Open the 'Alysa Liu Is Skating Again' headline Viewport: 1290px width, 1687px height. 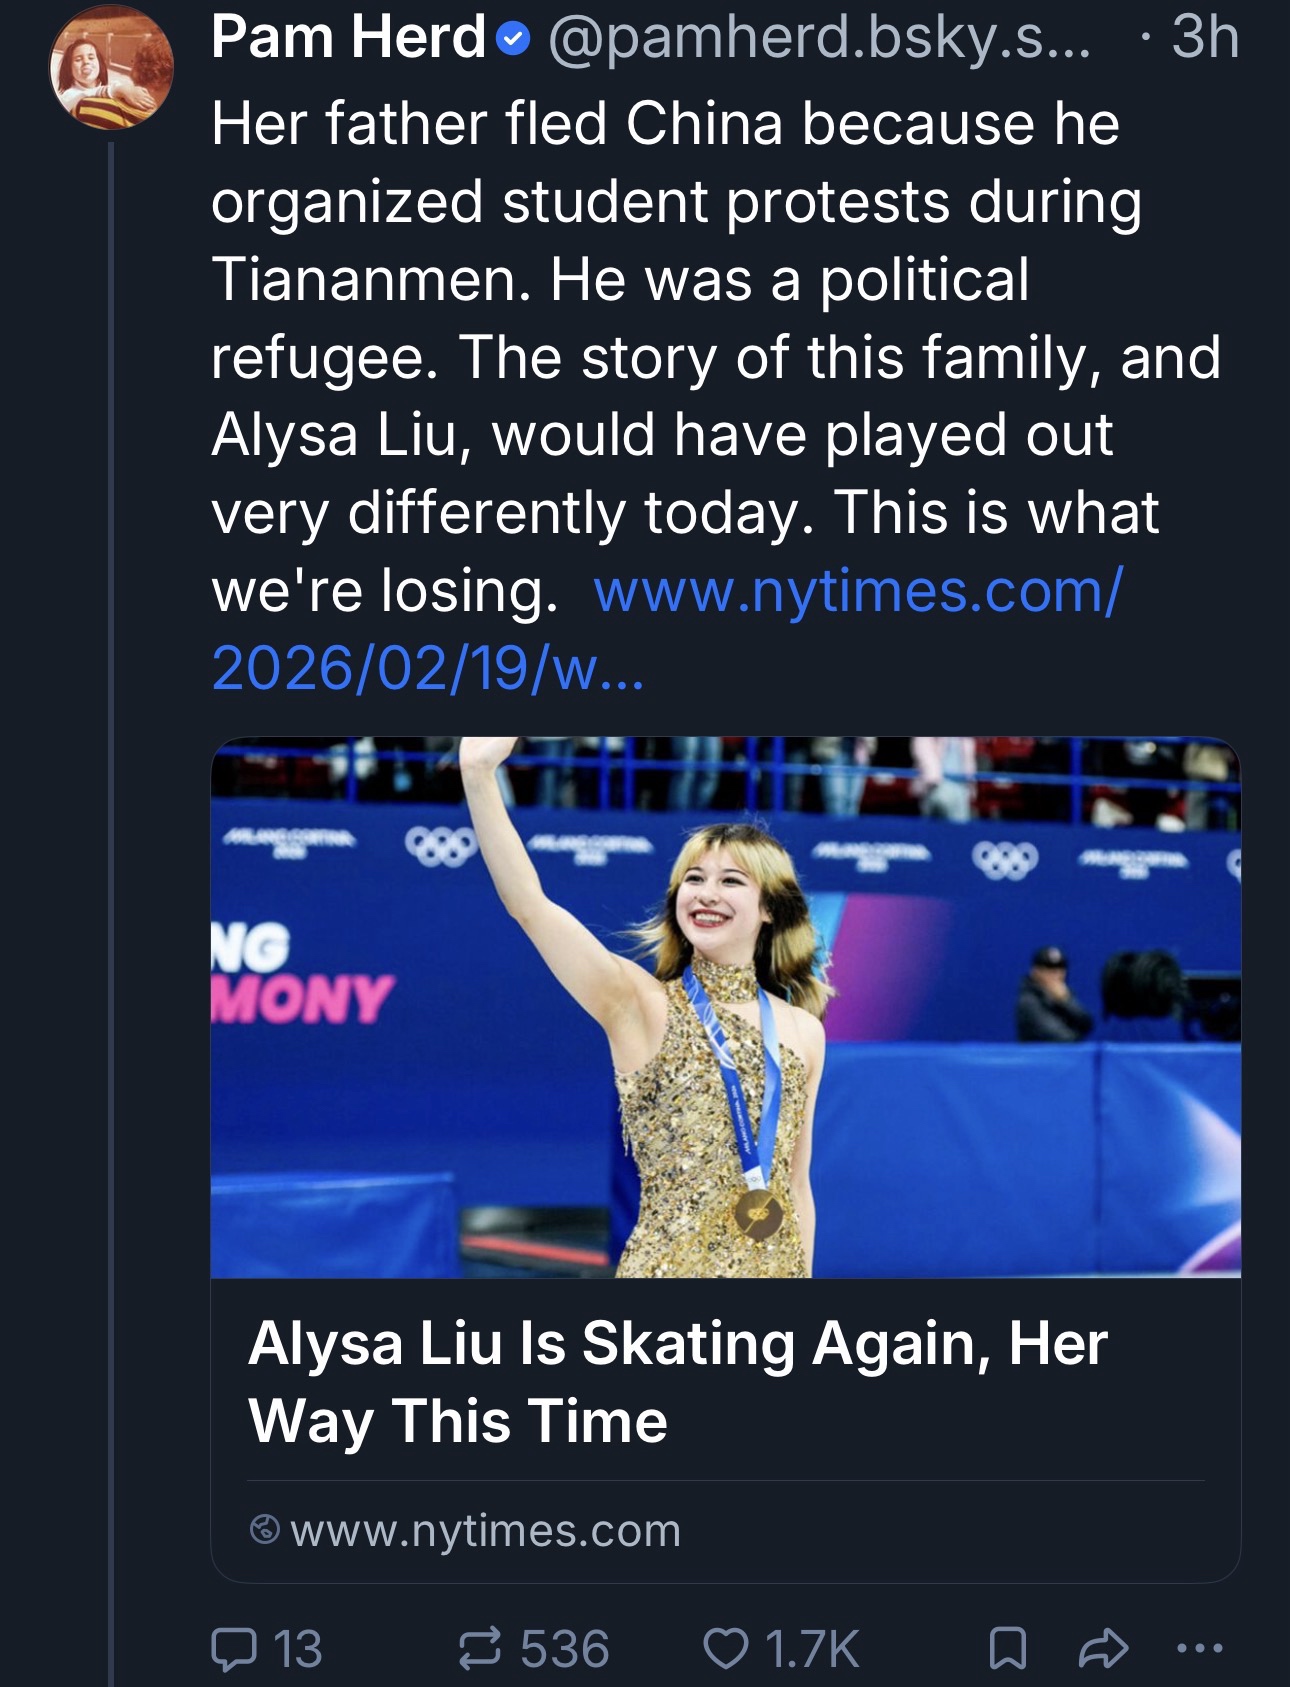pos(677,1381)
